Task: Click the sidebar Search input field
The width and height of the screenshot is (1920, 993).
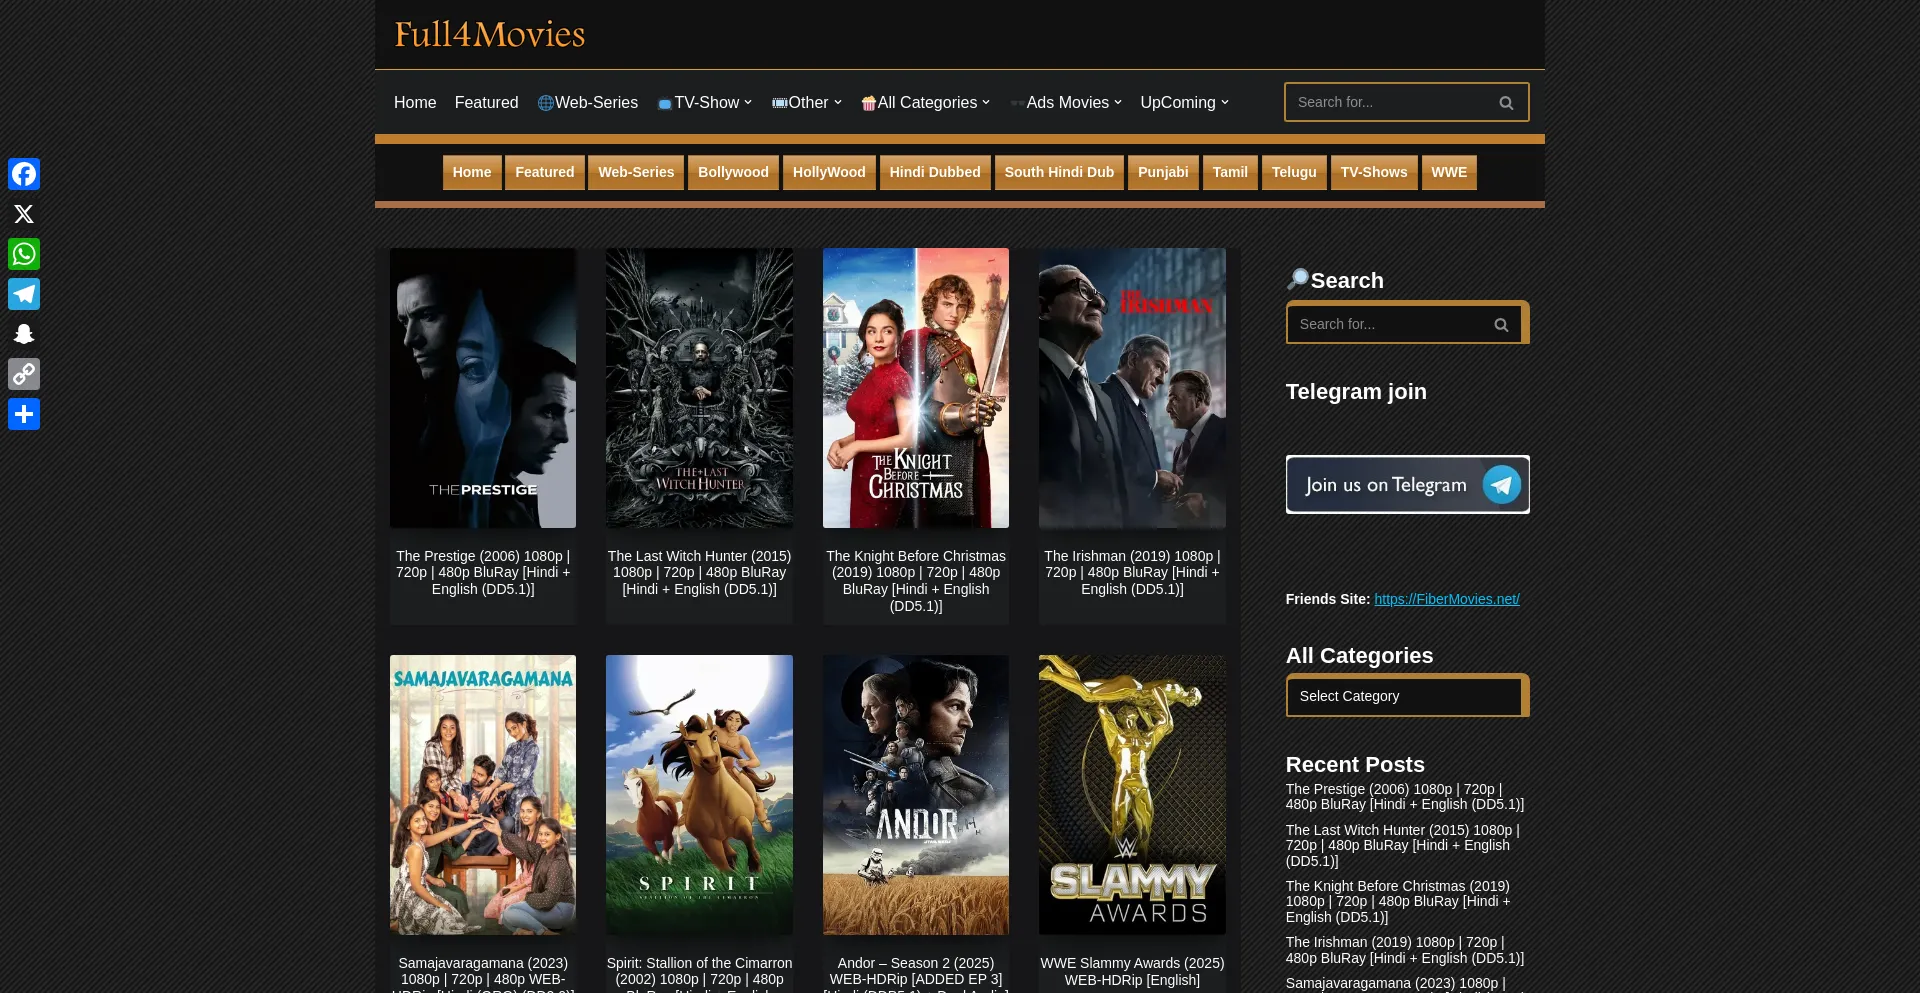Action: [1385, 325]
